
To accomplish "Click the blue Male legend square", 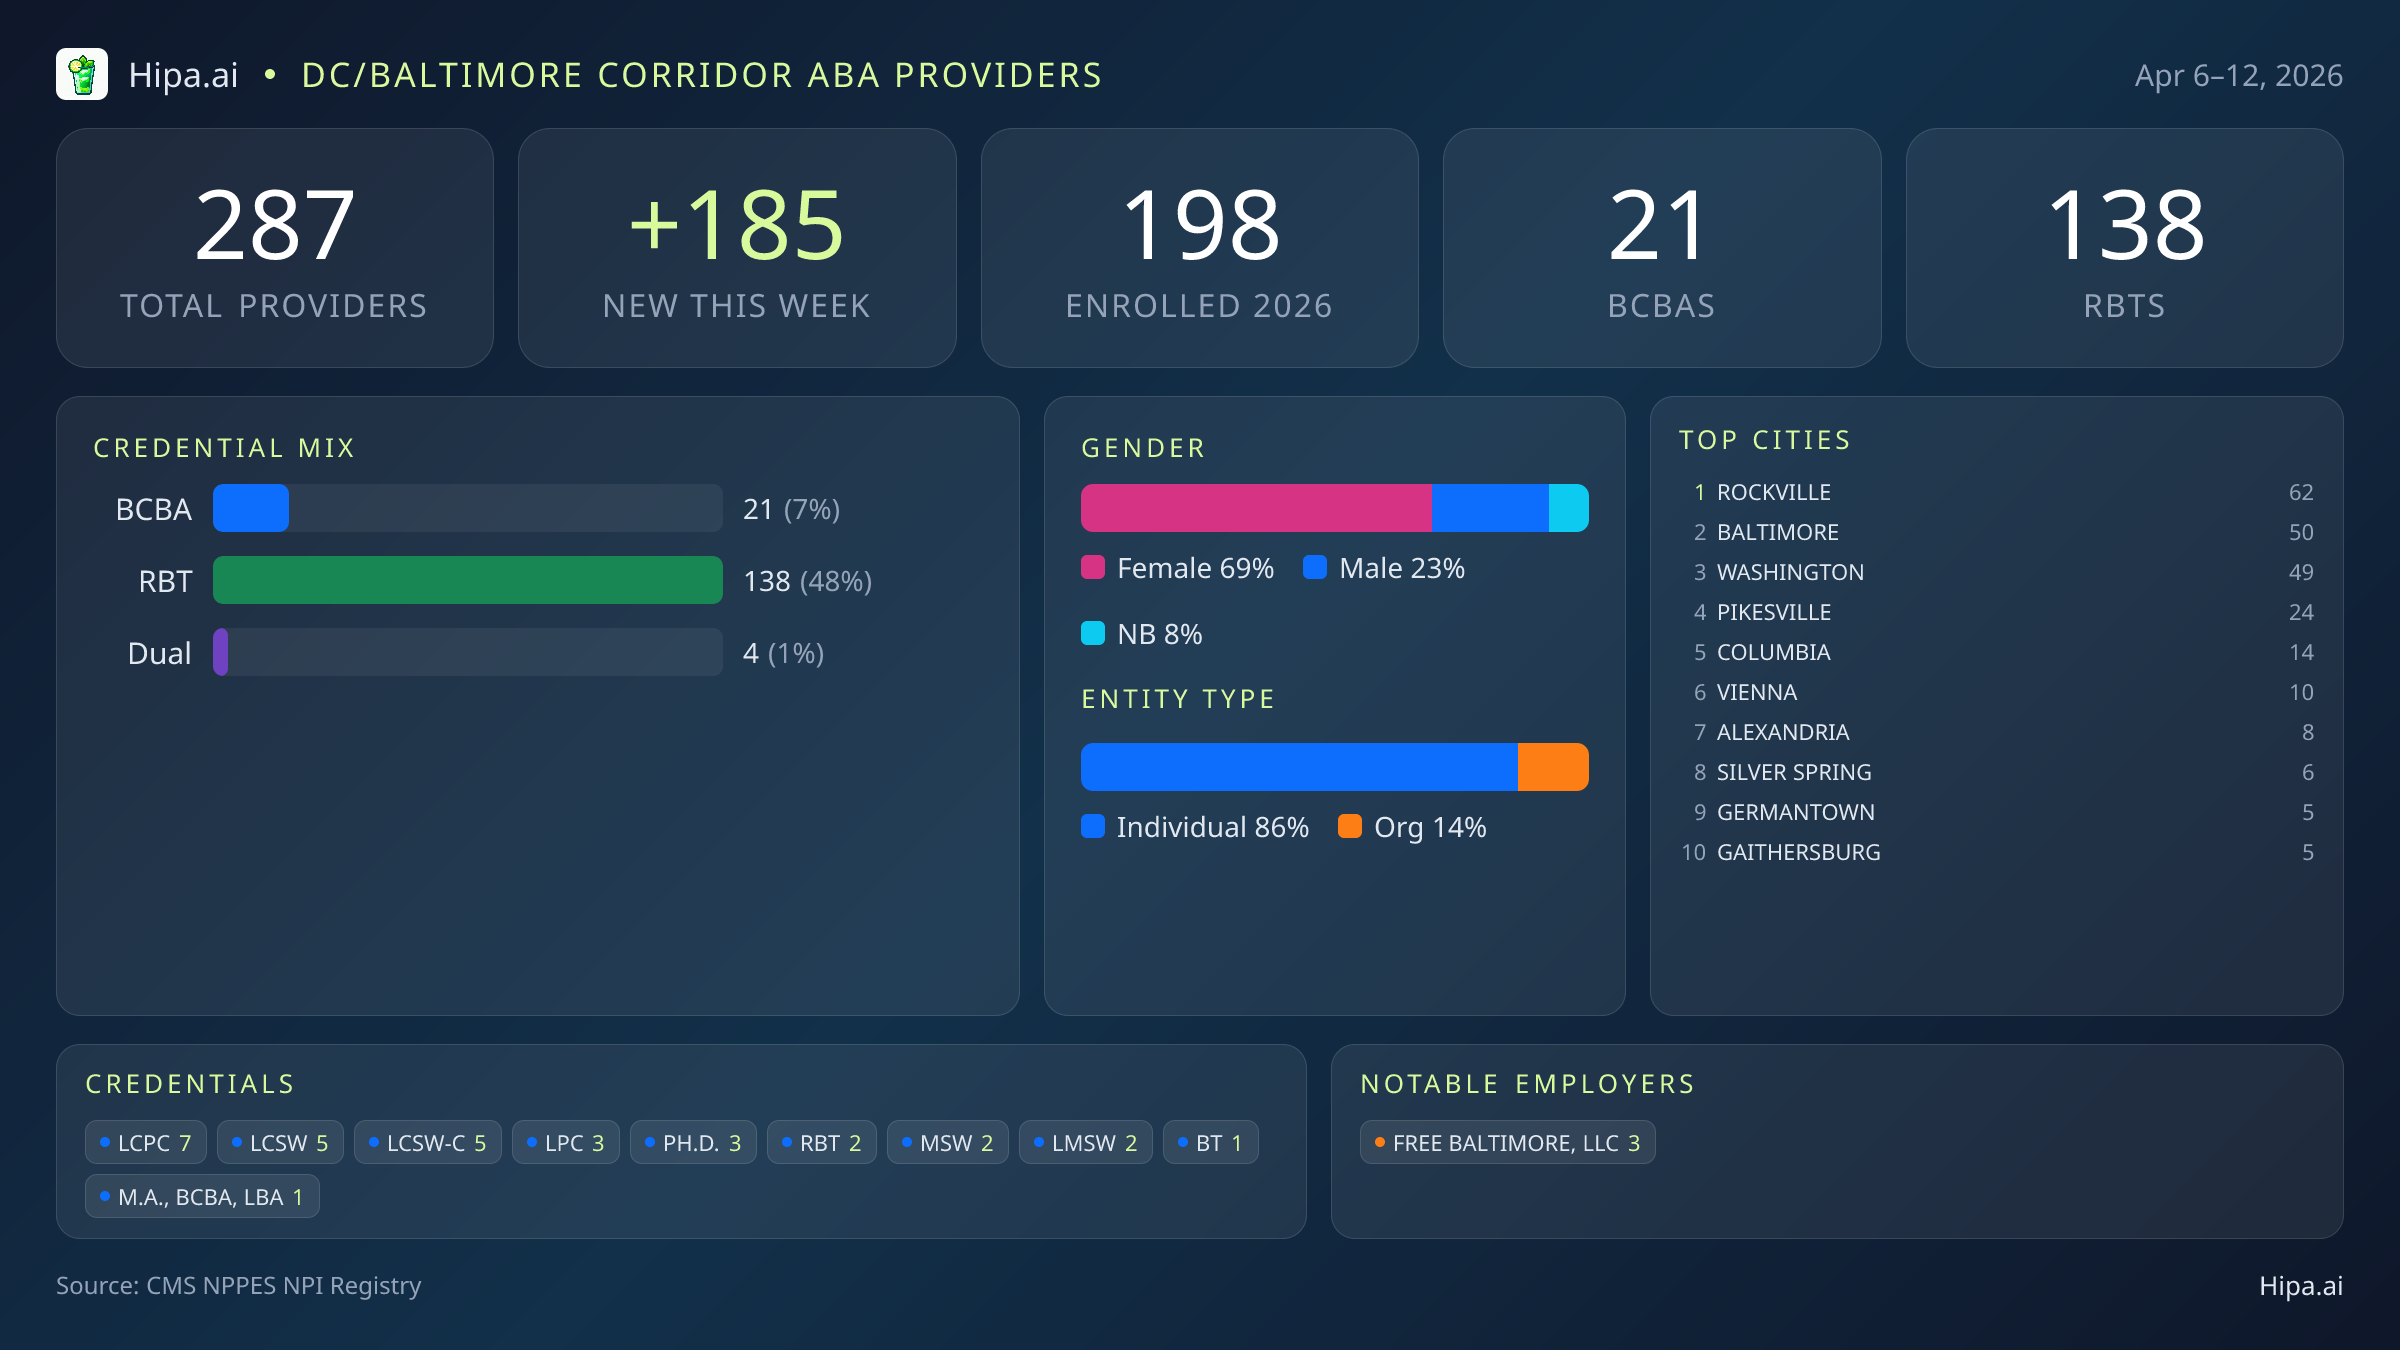I will pyautogui.click(x=1317, y=567).
